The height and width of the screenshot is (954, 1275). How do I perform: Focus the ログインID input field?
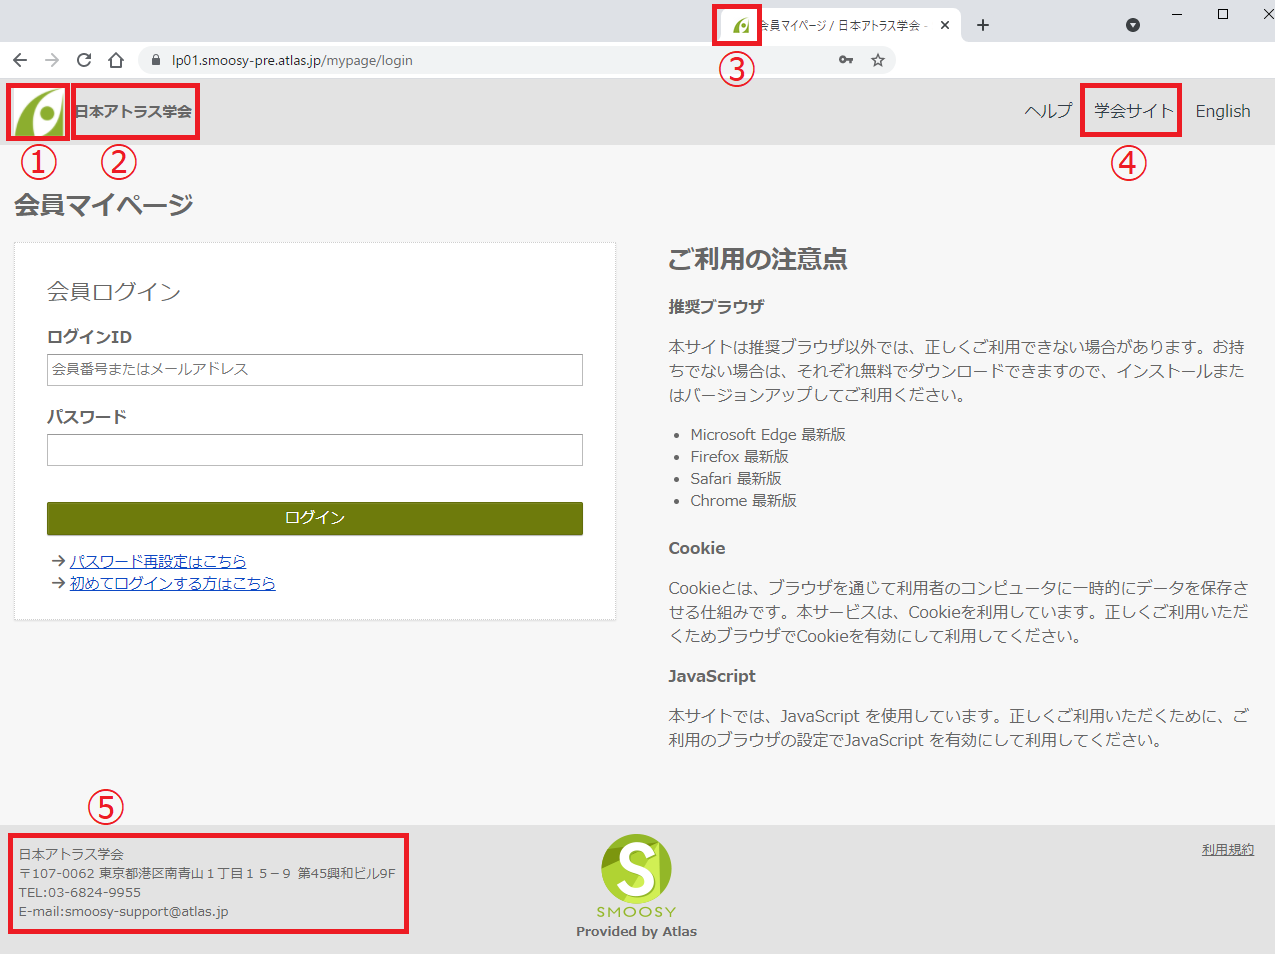(315, 370)
